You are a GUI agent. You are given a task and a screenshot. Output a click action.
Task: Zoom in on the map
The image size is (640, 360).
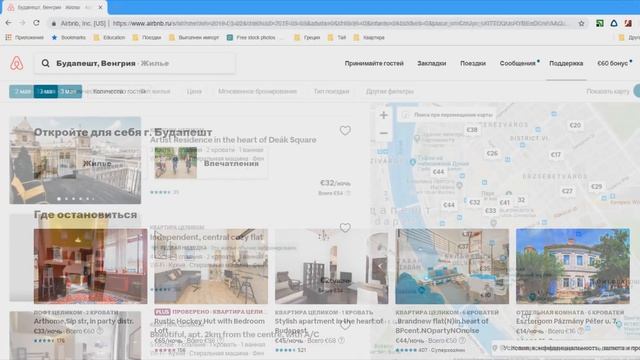point(383,115)
